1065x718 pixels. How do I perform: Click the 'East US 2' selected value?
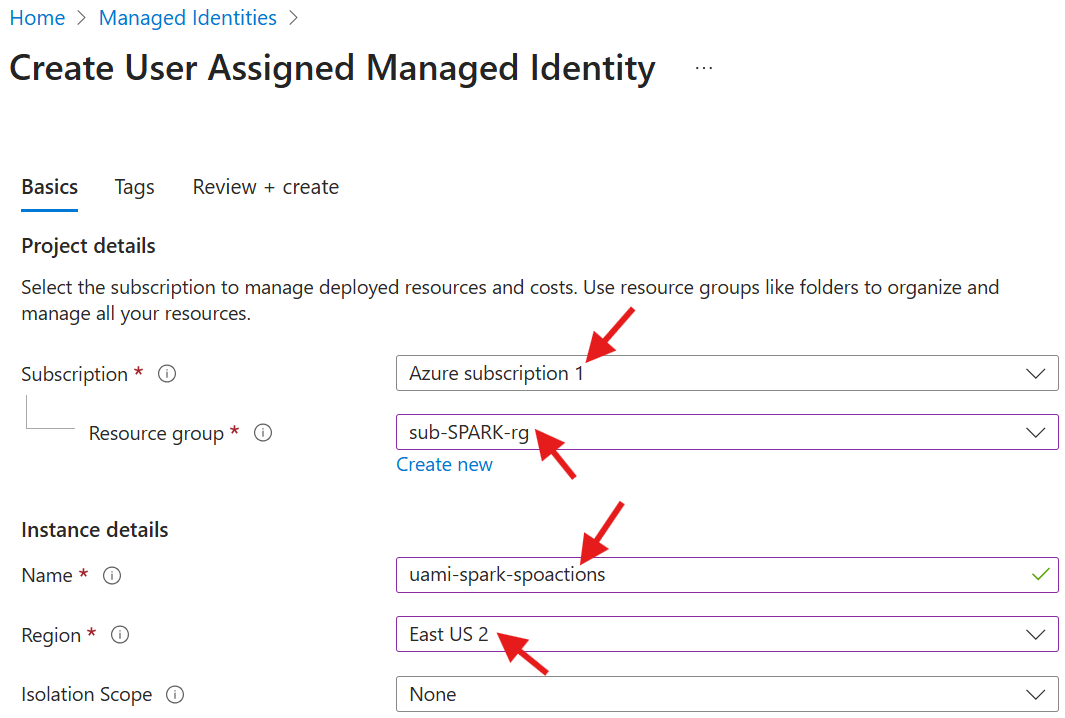click(x=448, y=635)
